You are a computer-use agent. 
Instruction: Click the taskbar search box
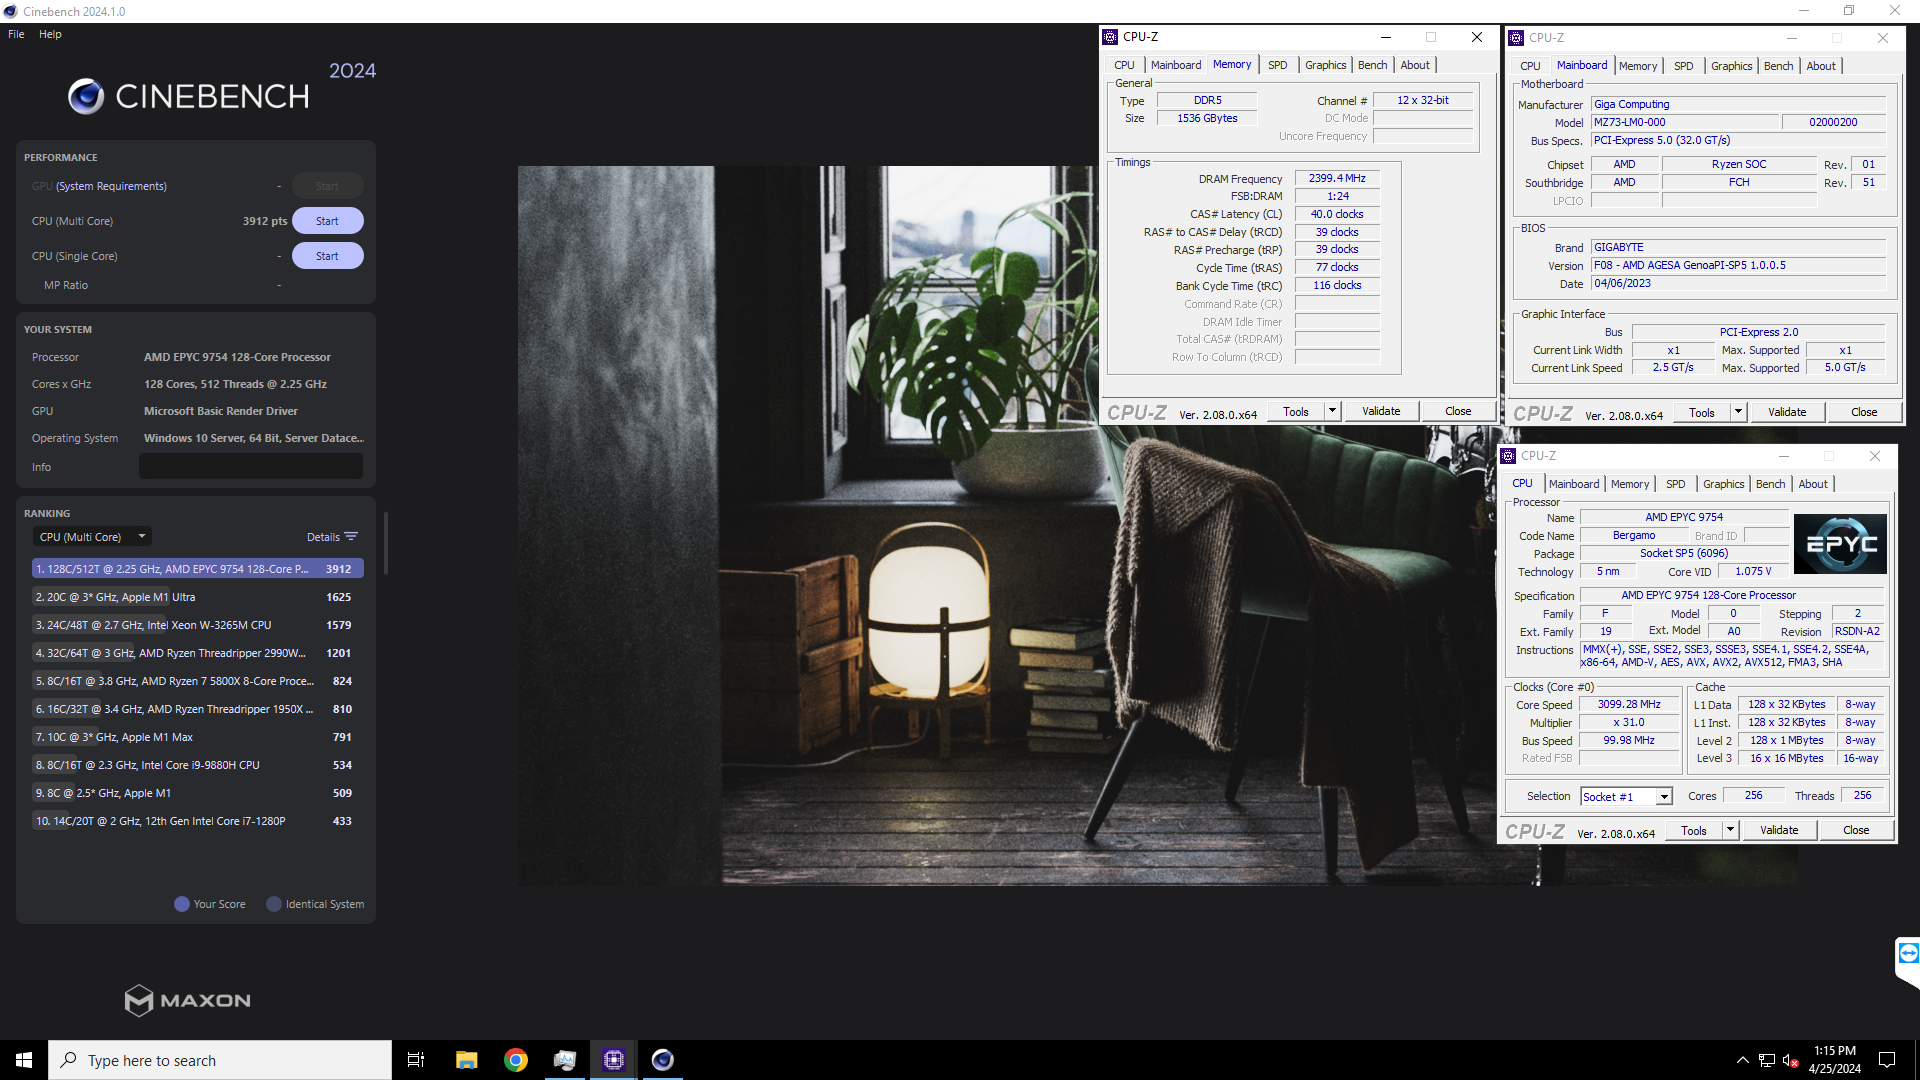tap(220, 1060)
